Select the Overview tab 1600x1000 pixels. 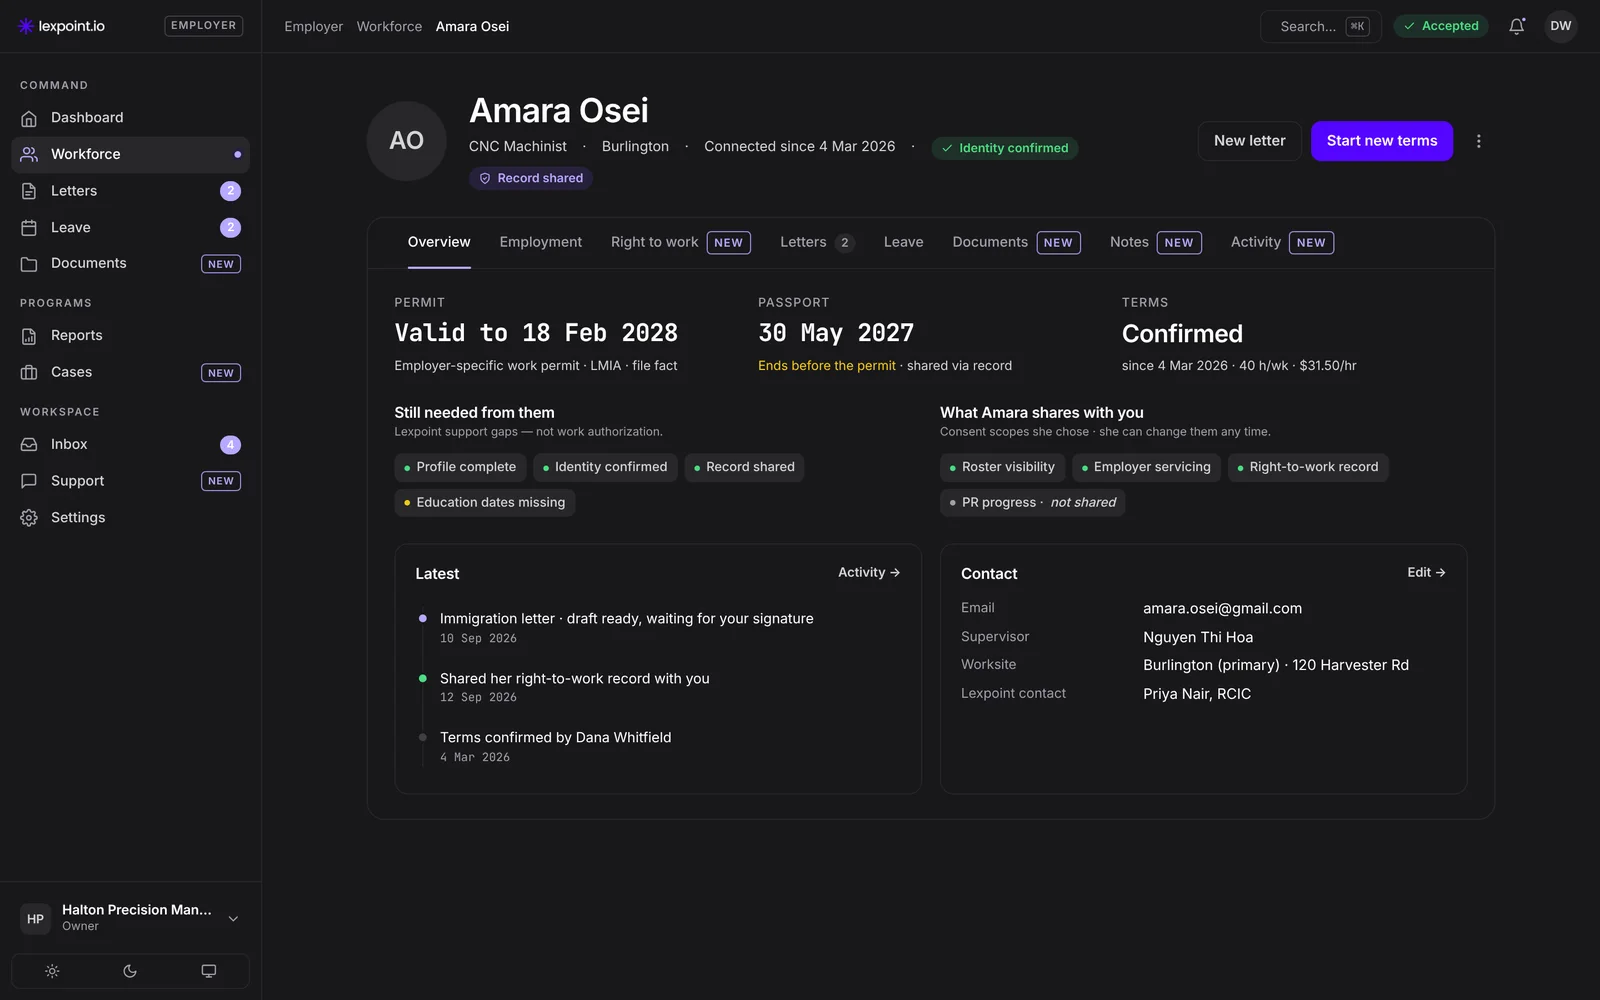(x=439, y=242)
